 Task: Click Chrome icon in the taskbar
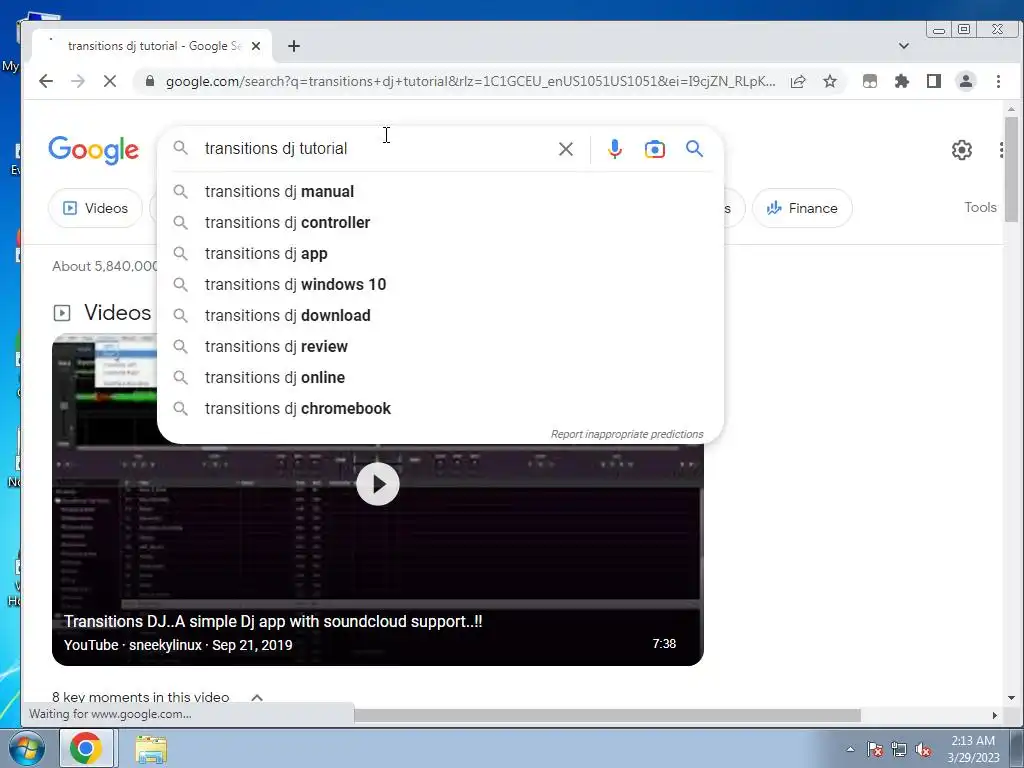click(x=86, y=748)
